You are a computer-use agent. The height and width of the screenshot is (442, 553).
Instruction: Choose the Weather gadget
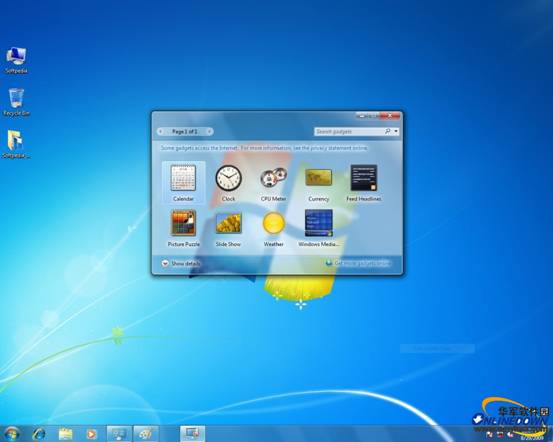click(x=273, y=228)
